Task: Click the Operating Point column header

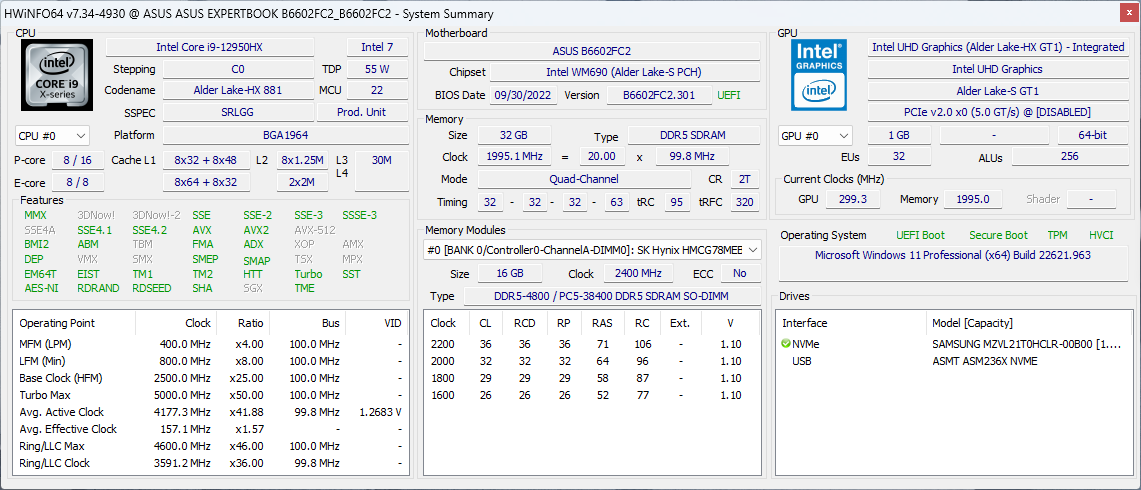Action: 74,323
